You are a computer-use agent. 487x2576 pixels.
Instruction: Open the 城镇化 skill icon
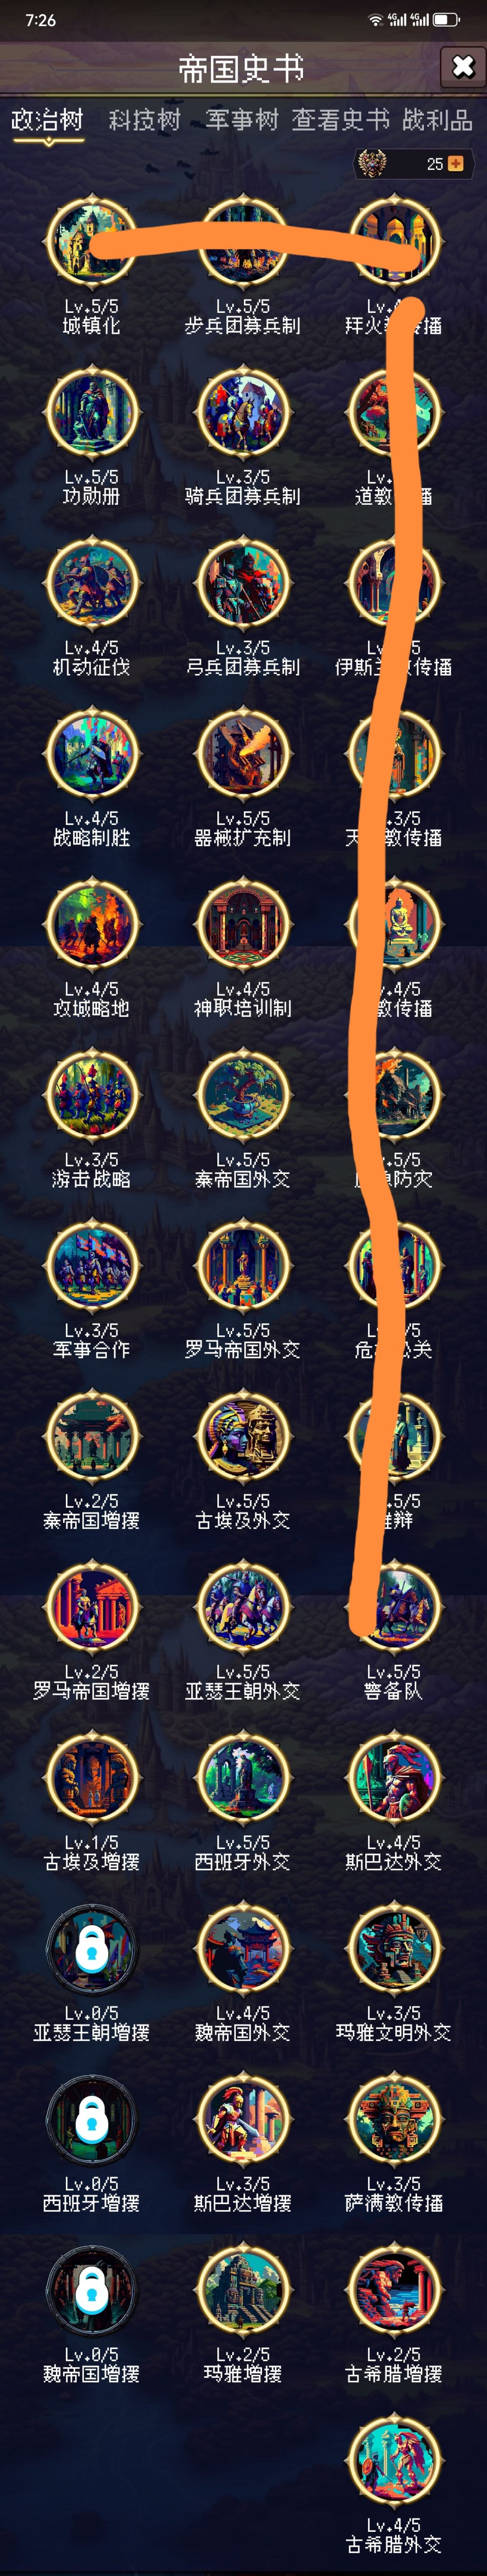(x=91, y=242)
